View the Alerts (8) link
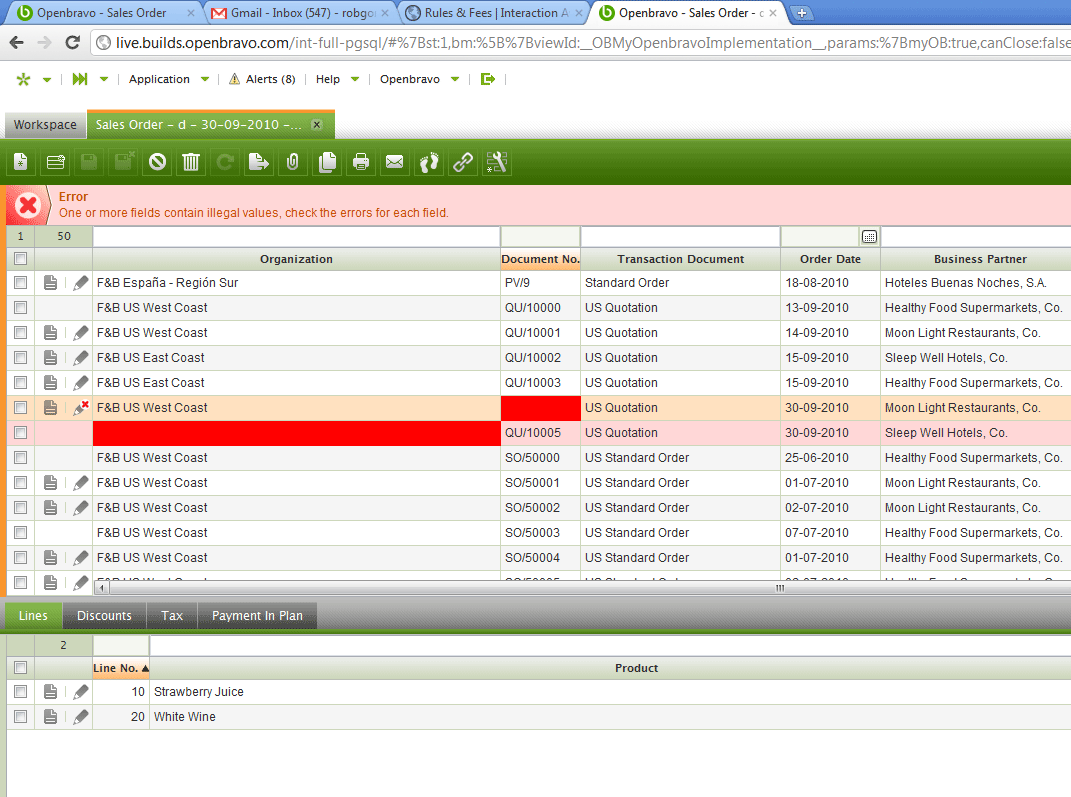This screenshot has width=1071, height=797. [x=262, y=79]
